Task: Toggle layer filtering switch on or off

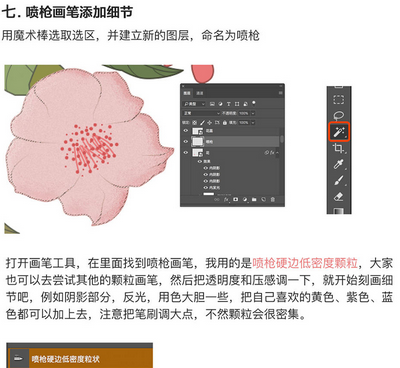Action: tap(254, 103)
